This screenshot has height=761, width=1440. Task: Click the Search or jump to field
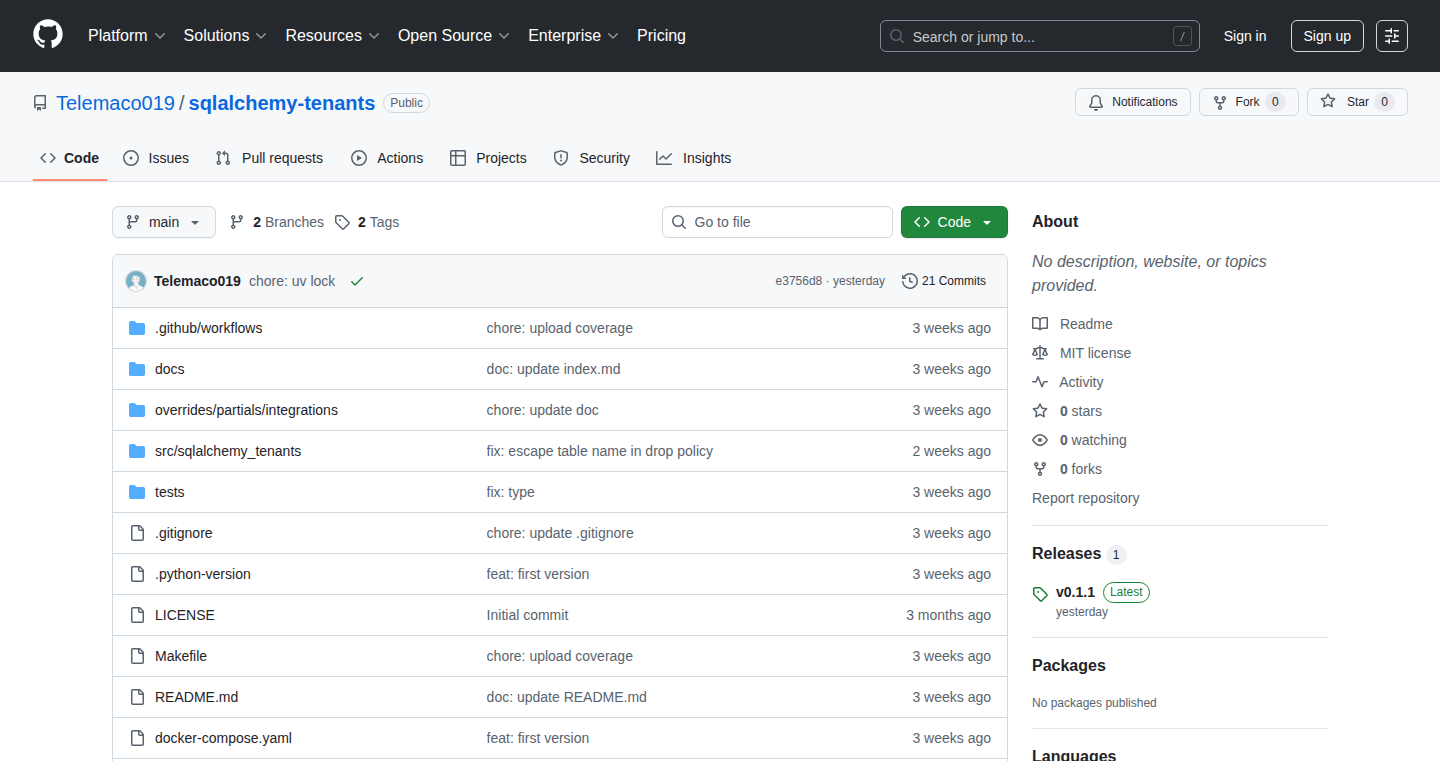pos(1040,36)
